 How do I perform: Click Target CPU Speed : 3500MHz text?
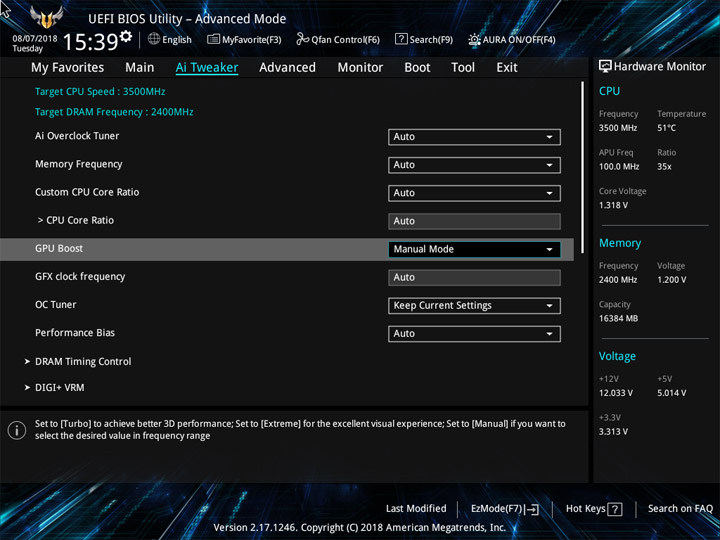click(100, 91)
